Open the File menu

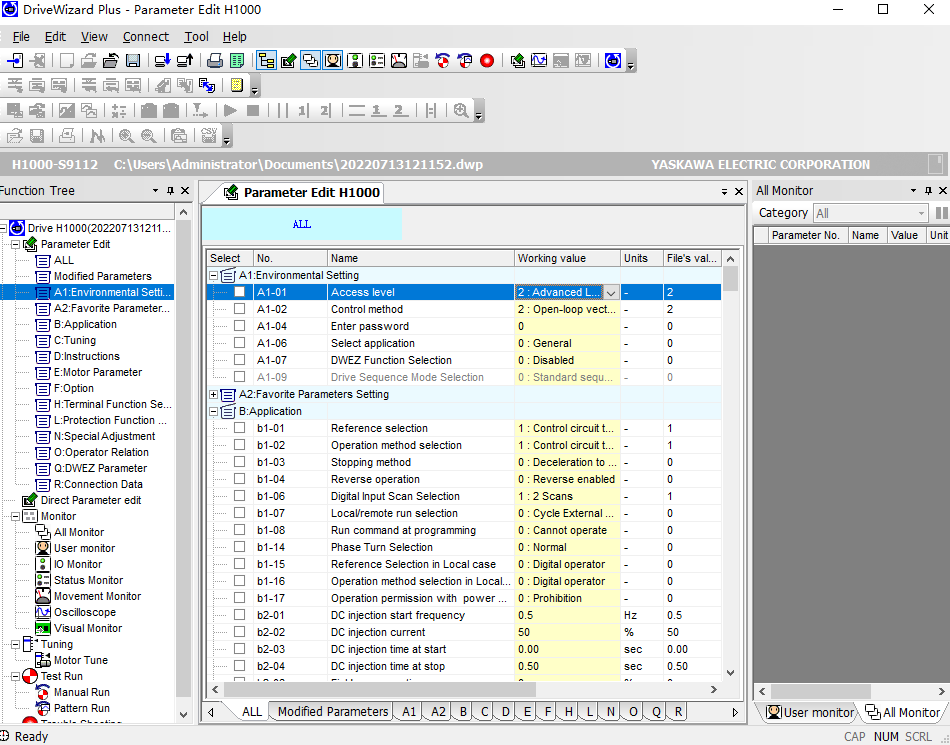click(21, 37)
